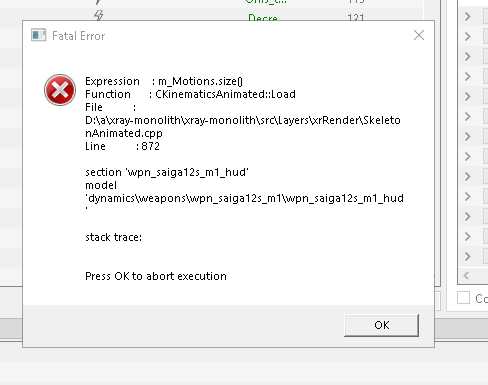Screen dimensions: 488x385
Task: Click the Expression m_Motions.size() error line
Action: coord(164,81)
